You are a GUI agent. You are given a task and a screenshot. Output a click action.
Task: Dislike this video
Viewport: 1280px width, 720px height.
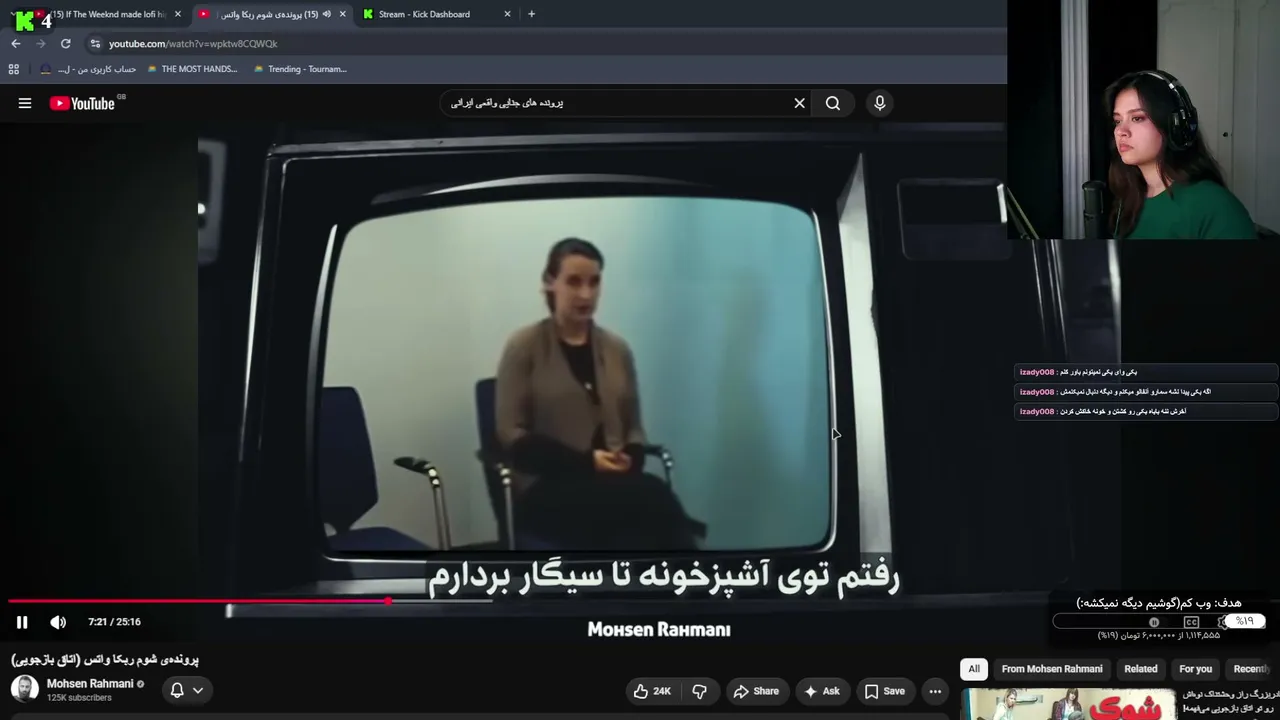[700, 691]
